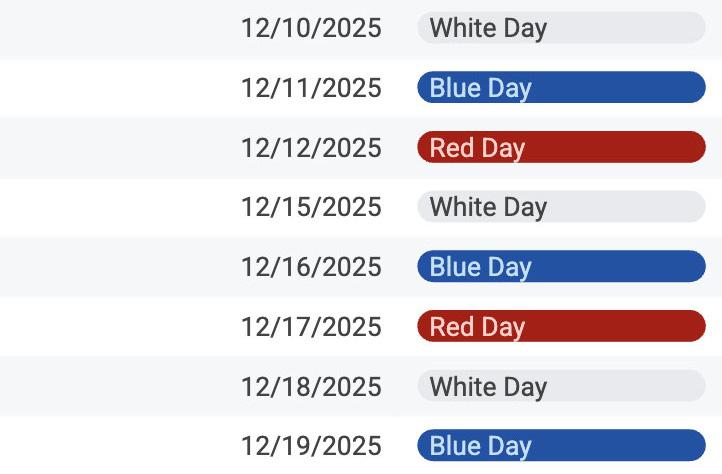This screenshot has width=722, height=474.
Task: Select the 12/18/2025 date cell
Action: [x=311, y=386]
